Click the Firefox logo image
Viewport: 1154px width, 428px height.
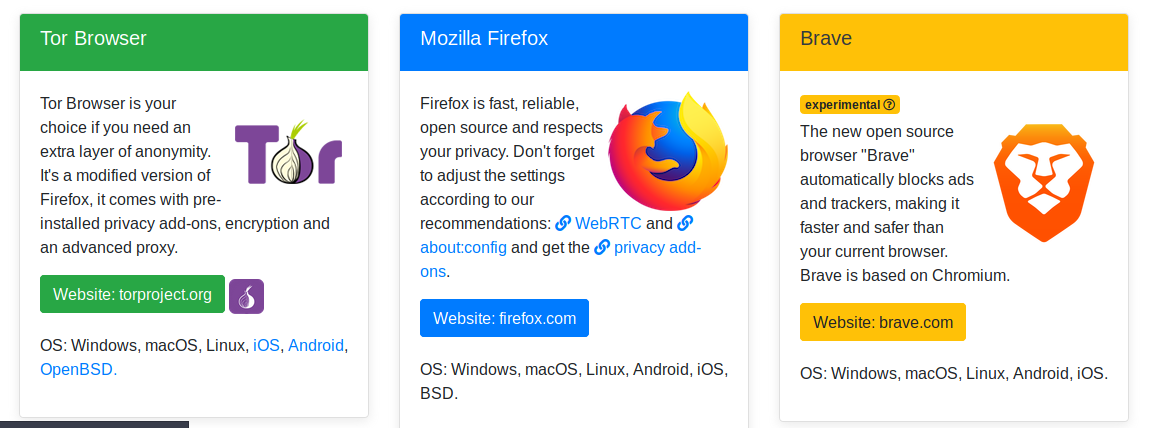[668, 151]
